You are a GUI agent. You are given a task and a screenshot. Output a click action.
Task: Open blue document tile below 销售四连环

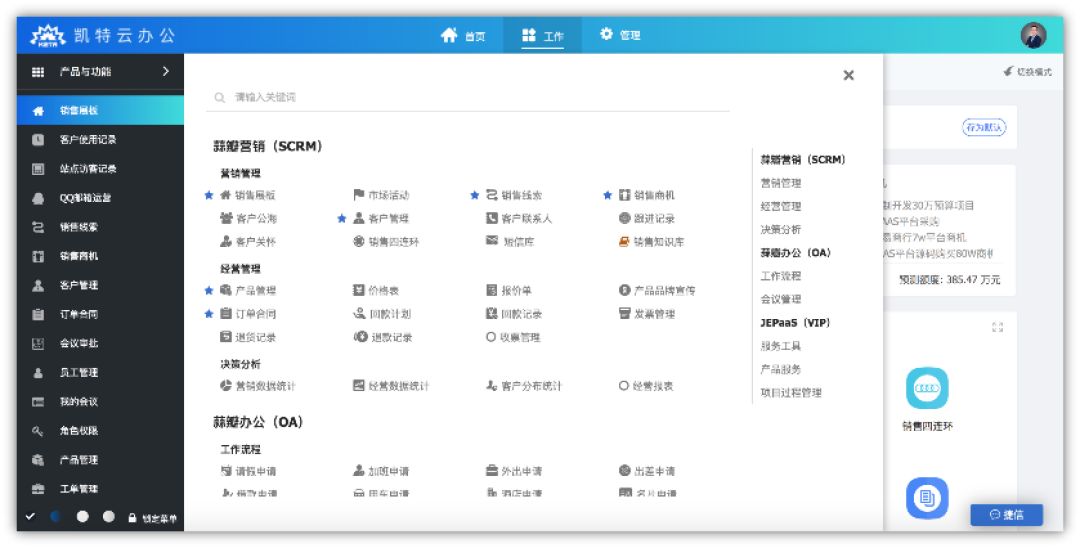coord(927,498)
